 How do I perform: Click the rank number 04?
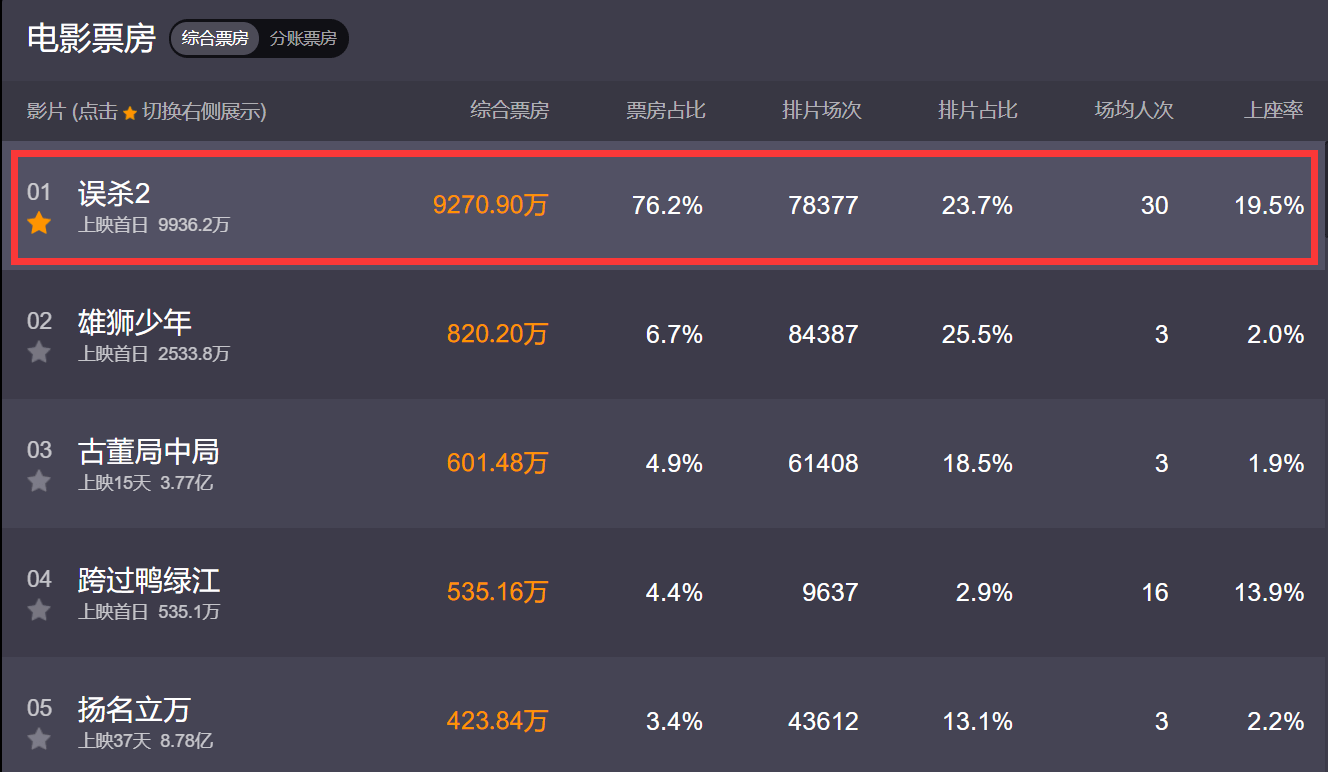[x=39, y=579]
